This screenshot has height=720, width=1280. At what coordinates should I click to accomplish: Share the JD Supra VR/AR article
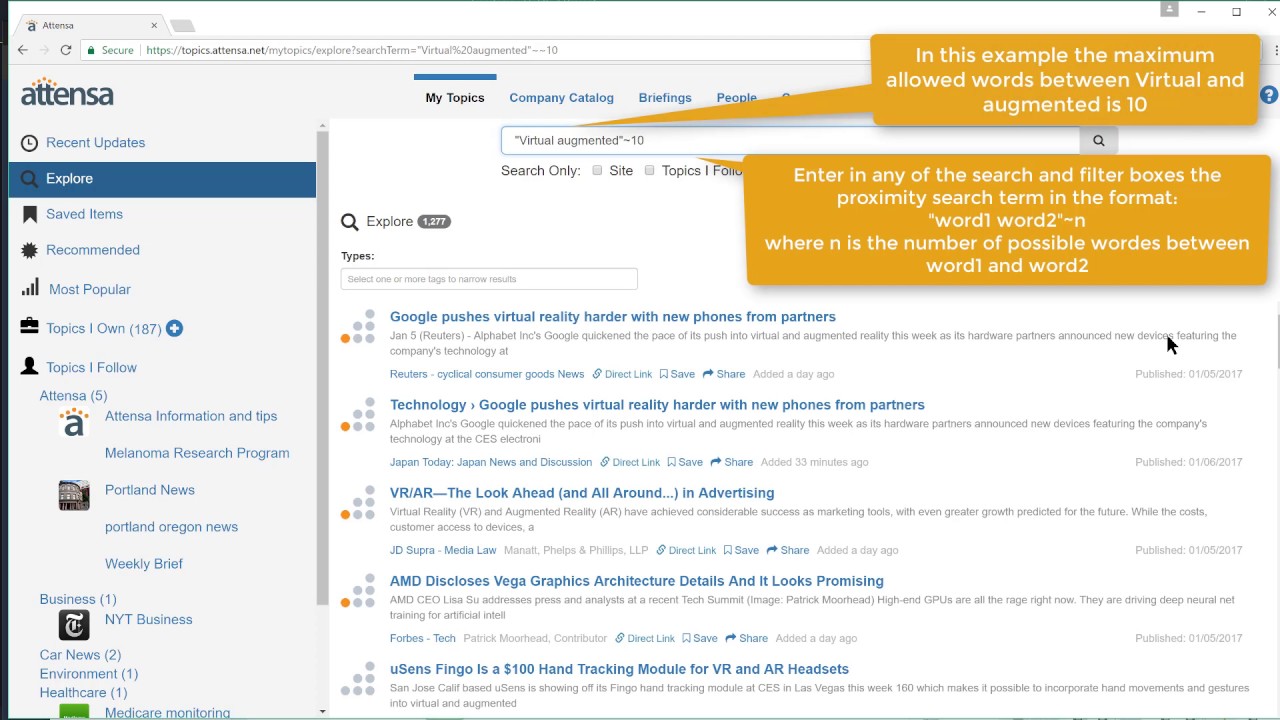(x=788, y=550)
